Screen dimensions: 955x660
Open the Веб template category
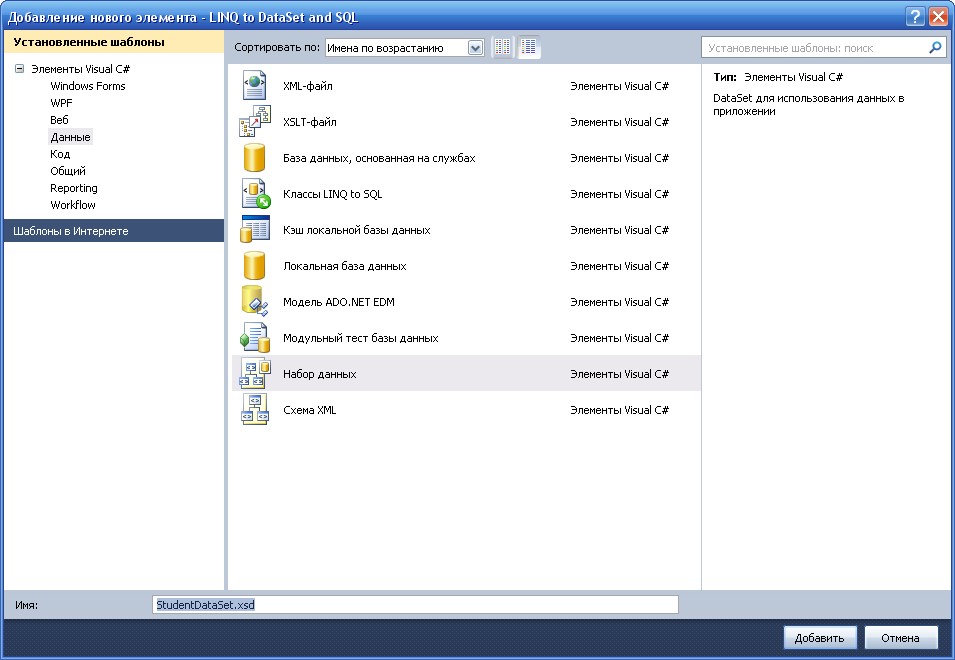(59, 120)
